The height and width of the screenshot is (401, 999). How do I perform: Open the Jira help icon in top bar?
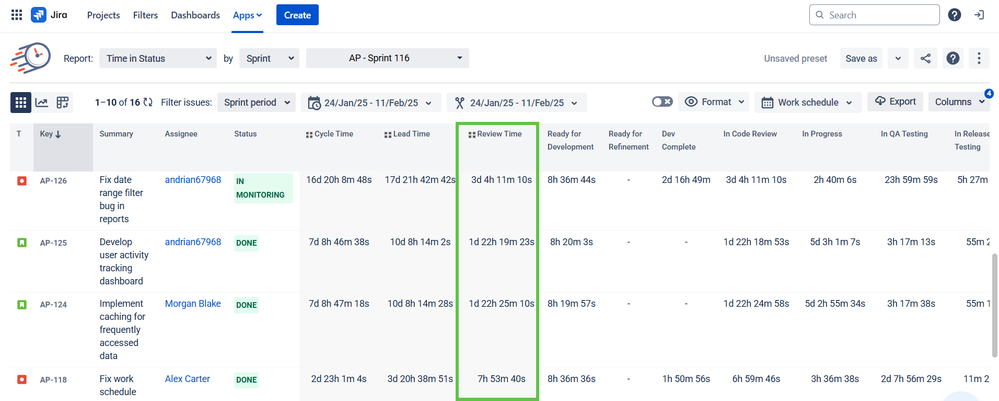[954, 15]
